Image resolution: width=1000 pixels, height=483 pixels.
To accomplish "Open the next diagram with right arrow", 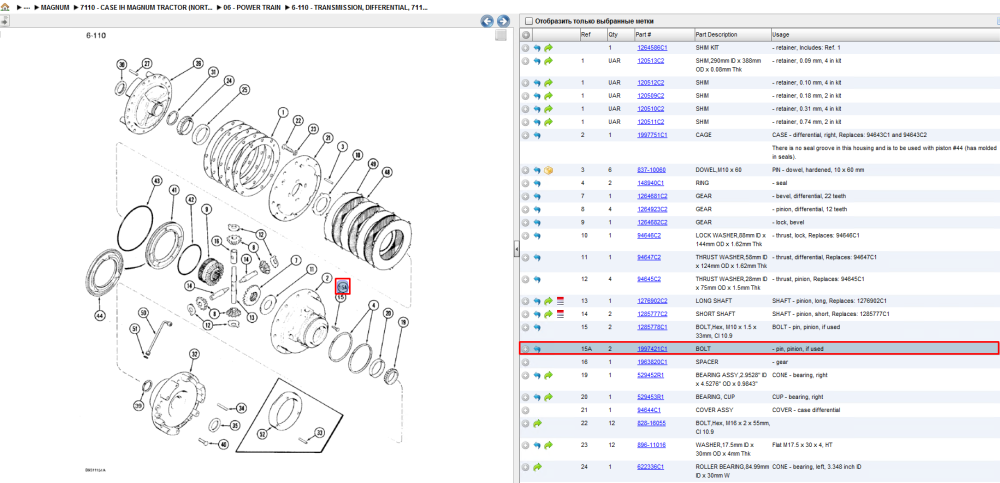I will pos(503,21).
